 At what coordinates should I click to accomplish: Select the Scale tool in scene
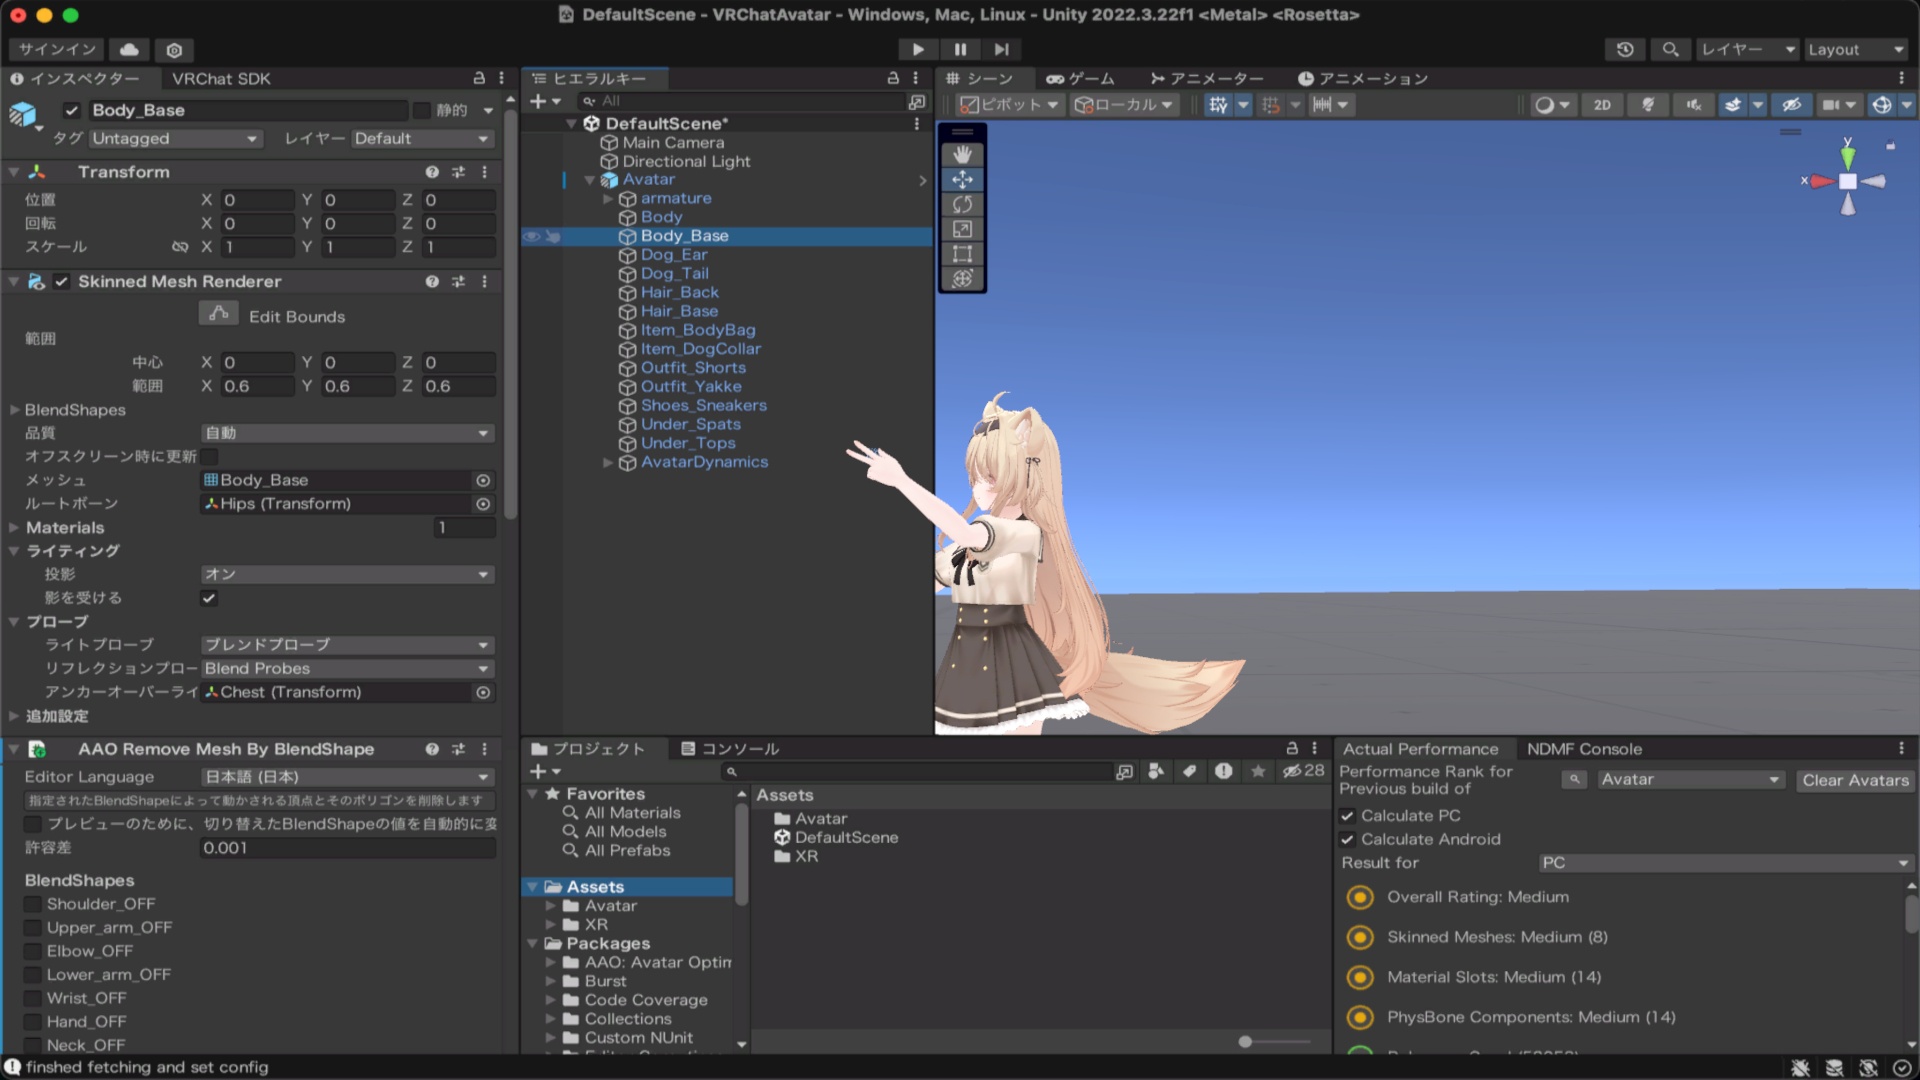click(x=962, y=229)
